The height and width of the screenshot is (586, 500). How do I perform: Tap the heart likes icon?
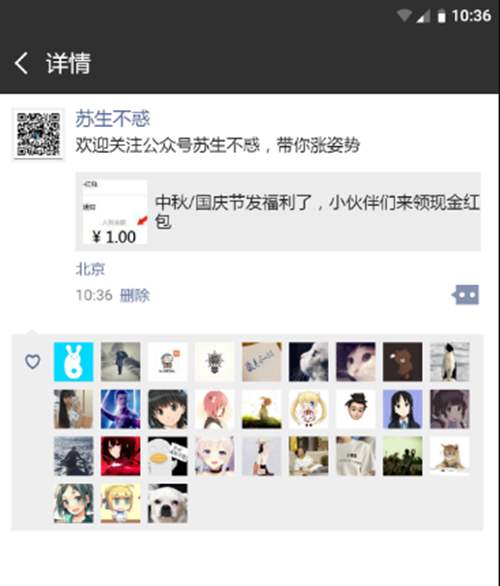[x=33, y=361]
